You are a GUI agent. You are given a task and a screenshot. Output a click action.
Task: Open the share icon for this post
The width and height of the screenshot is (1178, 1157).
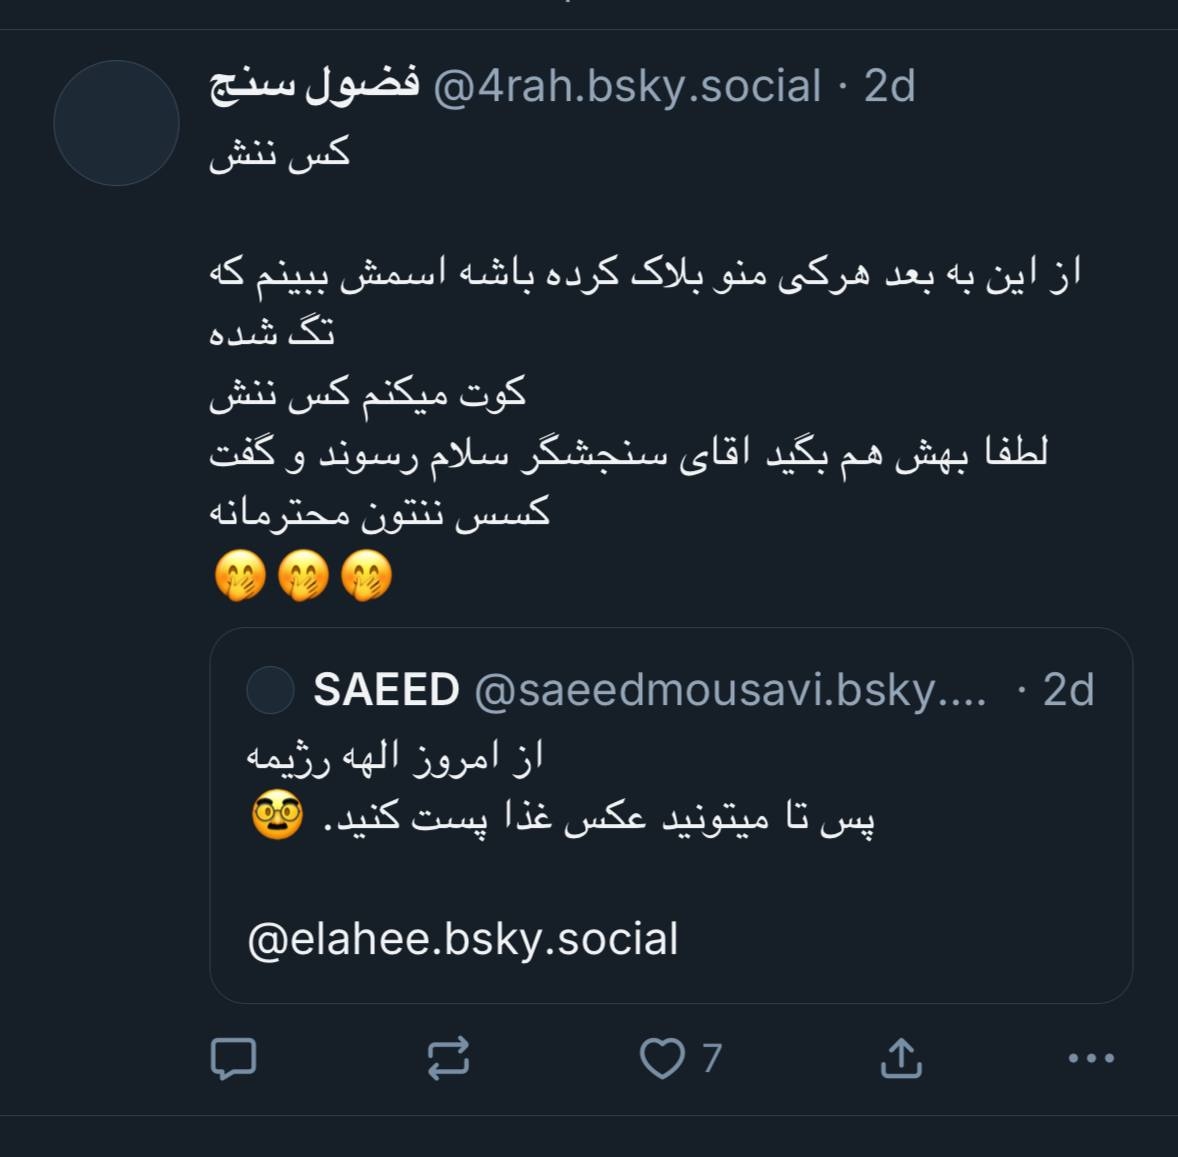900,1058
